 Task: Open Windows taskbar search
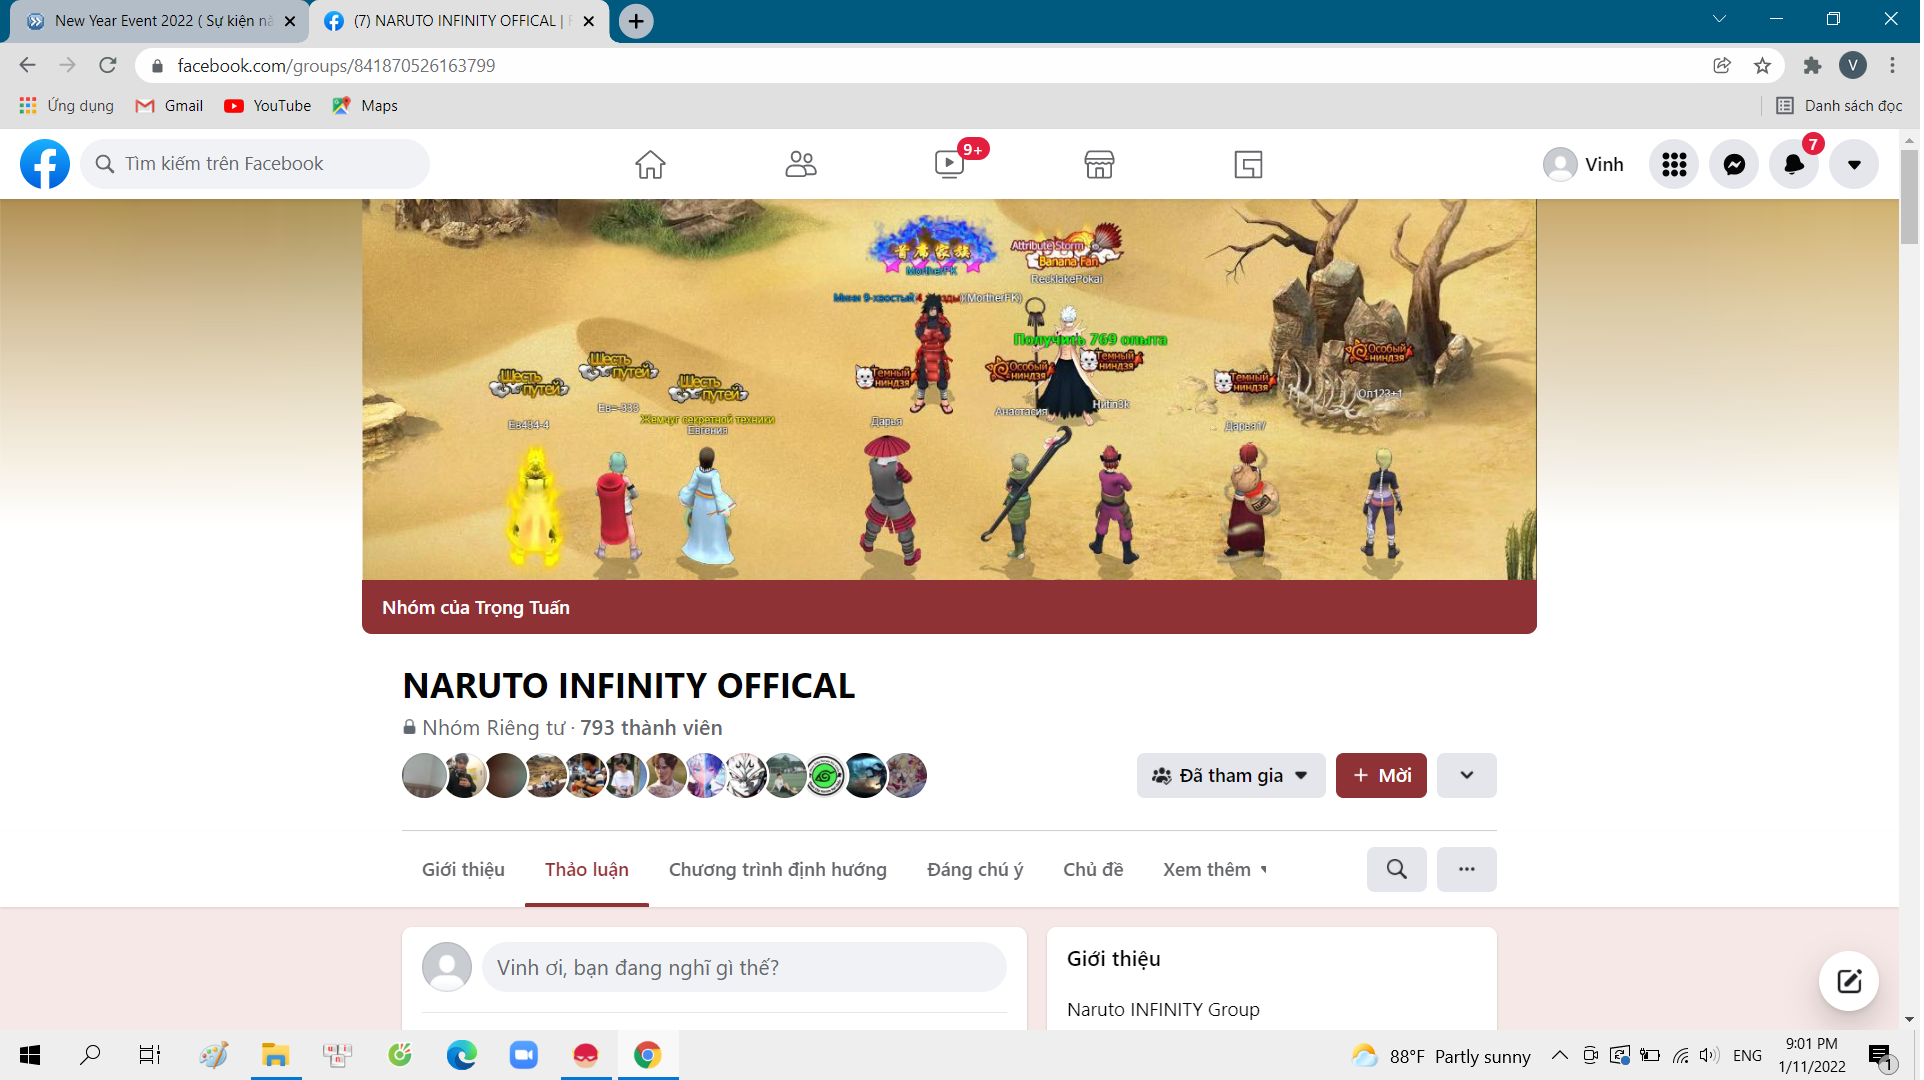click(x=90, y=1055)
